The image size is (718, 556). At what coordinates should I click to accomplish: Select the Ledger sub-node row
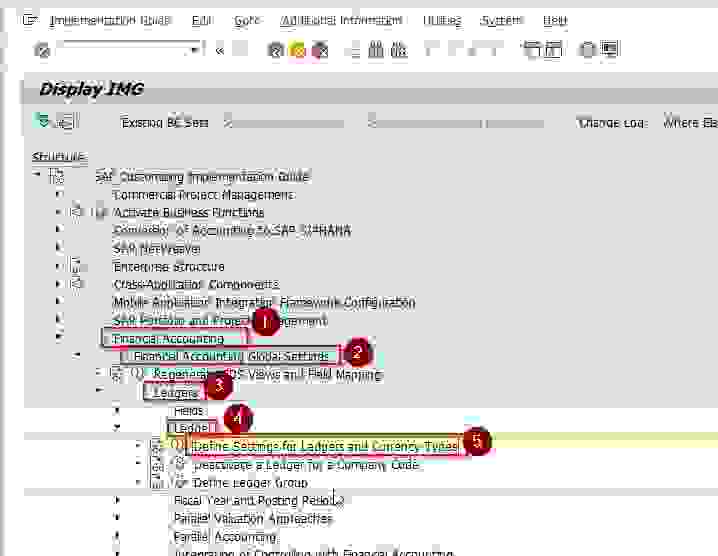[x=191, y=428]
